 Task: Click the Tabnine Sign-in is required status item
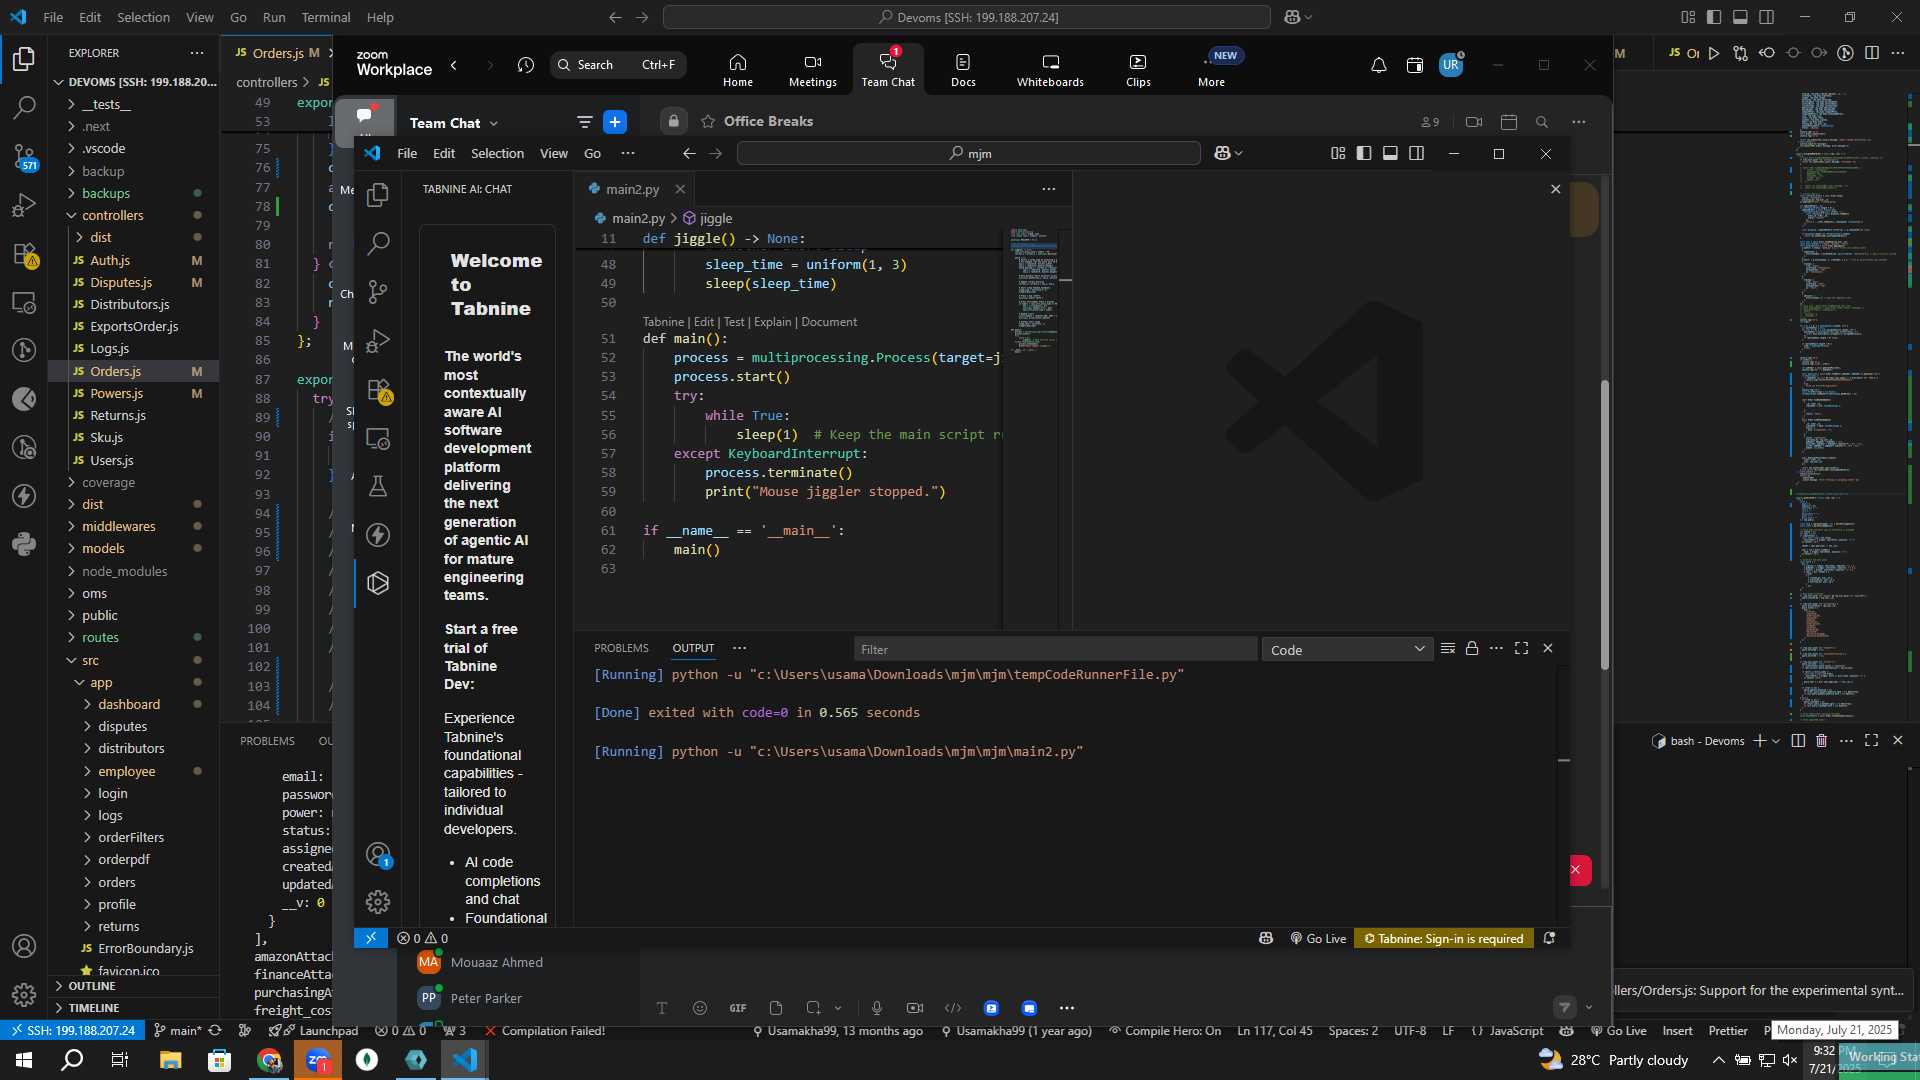[x=1443, y=938]
